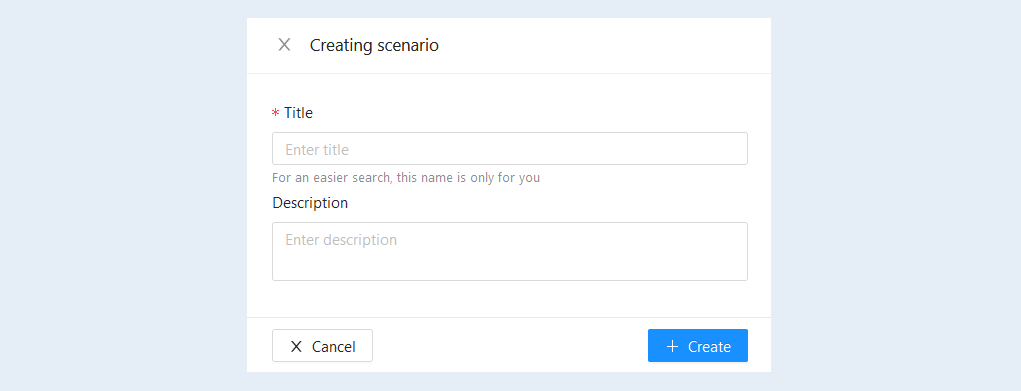The width and height of the screenshot is (1021, 391).
Task: Focus the Enter description text area
Action: (x=509, y=252)
